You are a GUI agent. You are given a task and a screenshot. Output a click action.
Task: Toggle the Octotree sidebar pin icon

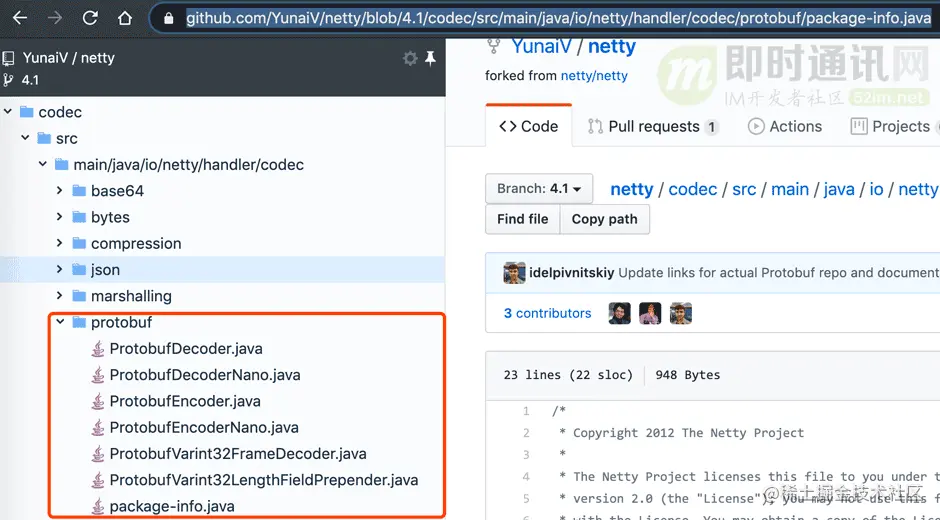(430, 58)
